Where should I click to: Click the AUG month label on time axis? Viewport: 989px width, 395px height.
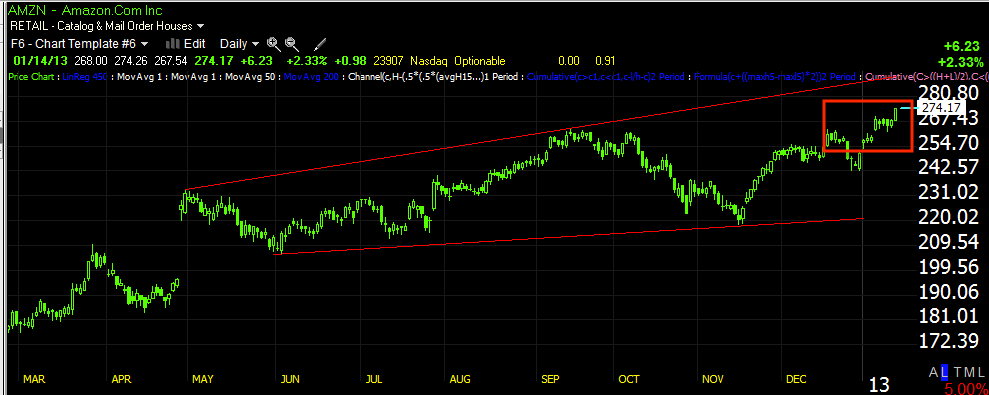pos(460,379)
